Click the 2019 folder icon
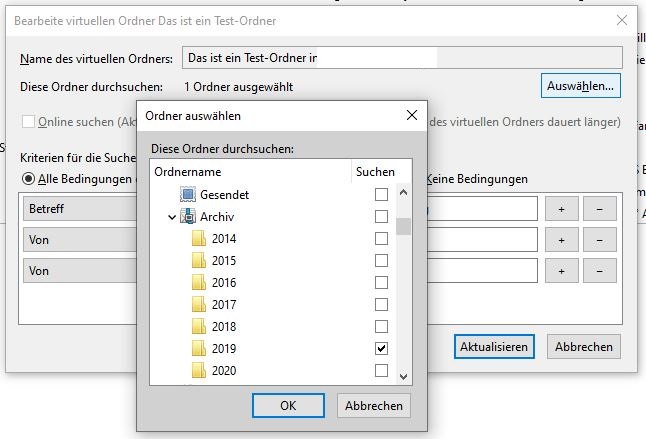The image size is (646, 439). [x=198, y=348]
